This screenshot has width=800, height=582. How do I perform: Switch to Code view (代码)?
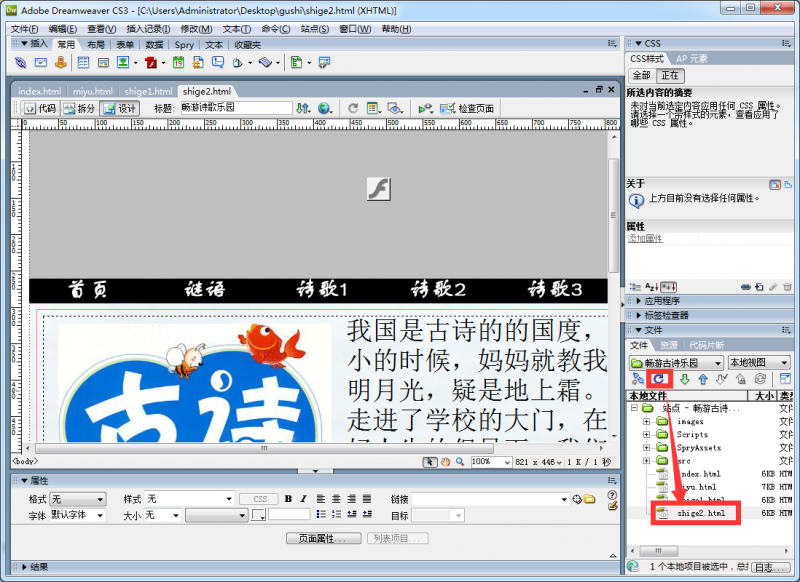(40, 108)
